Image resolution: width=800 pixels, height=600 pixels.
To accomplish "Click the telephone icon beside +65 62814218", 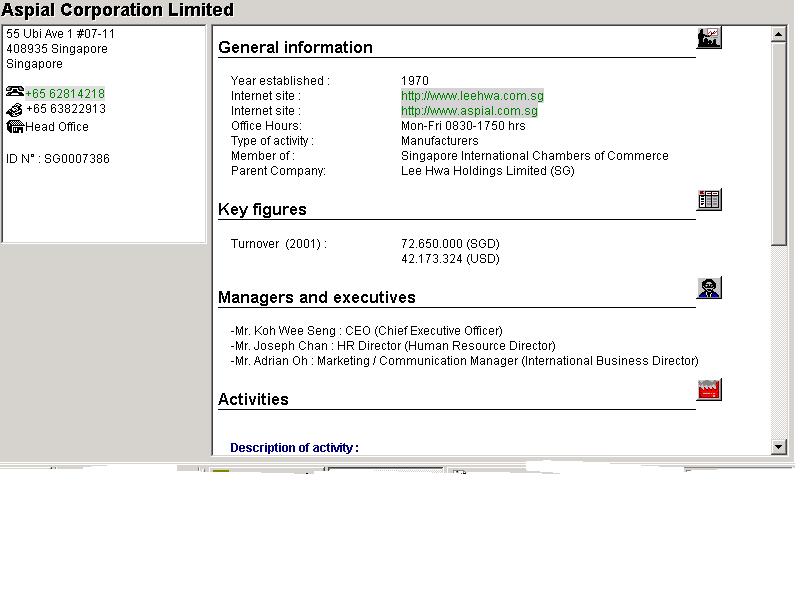I will click(x=15, y=93).
